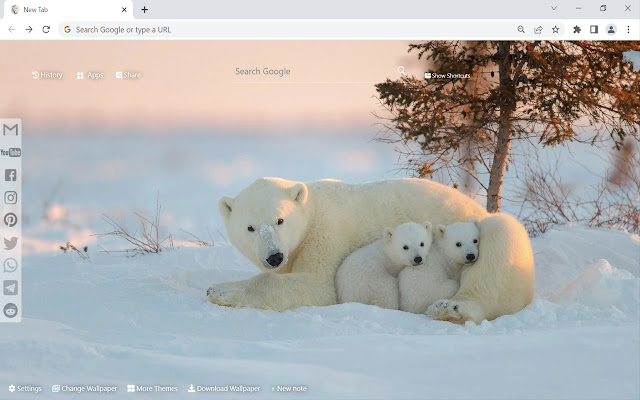The image size is (640, 400).
Task: Open WhatsApp shortcut in sidebar
Action: pyautogui.click(x=11, y=265)
